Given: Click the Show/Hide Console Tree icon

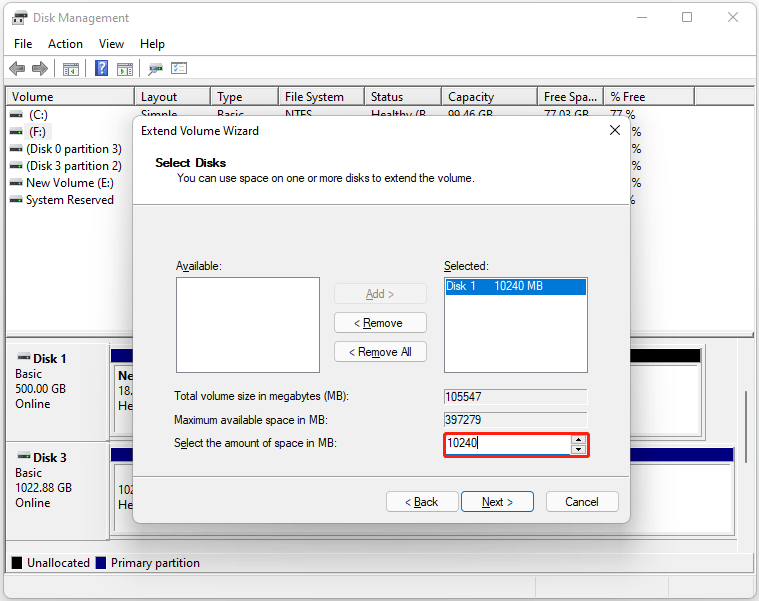Looking at the screenshot, I should [71, 69].
